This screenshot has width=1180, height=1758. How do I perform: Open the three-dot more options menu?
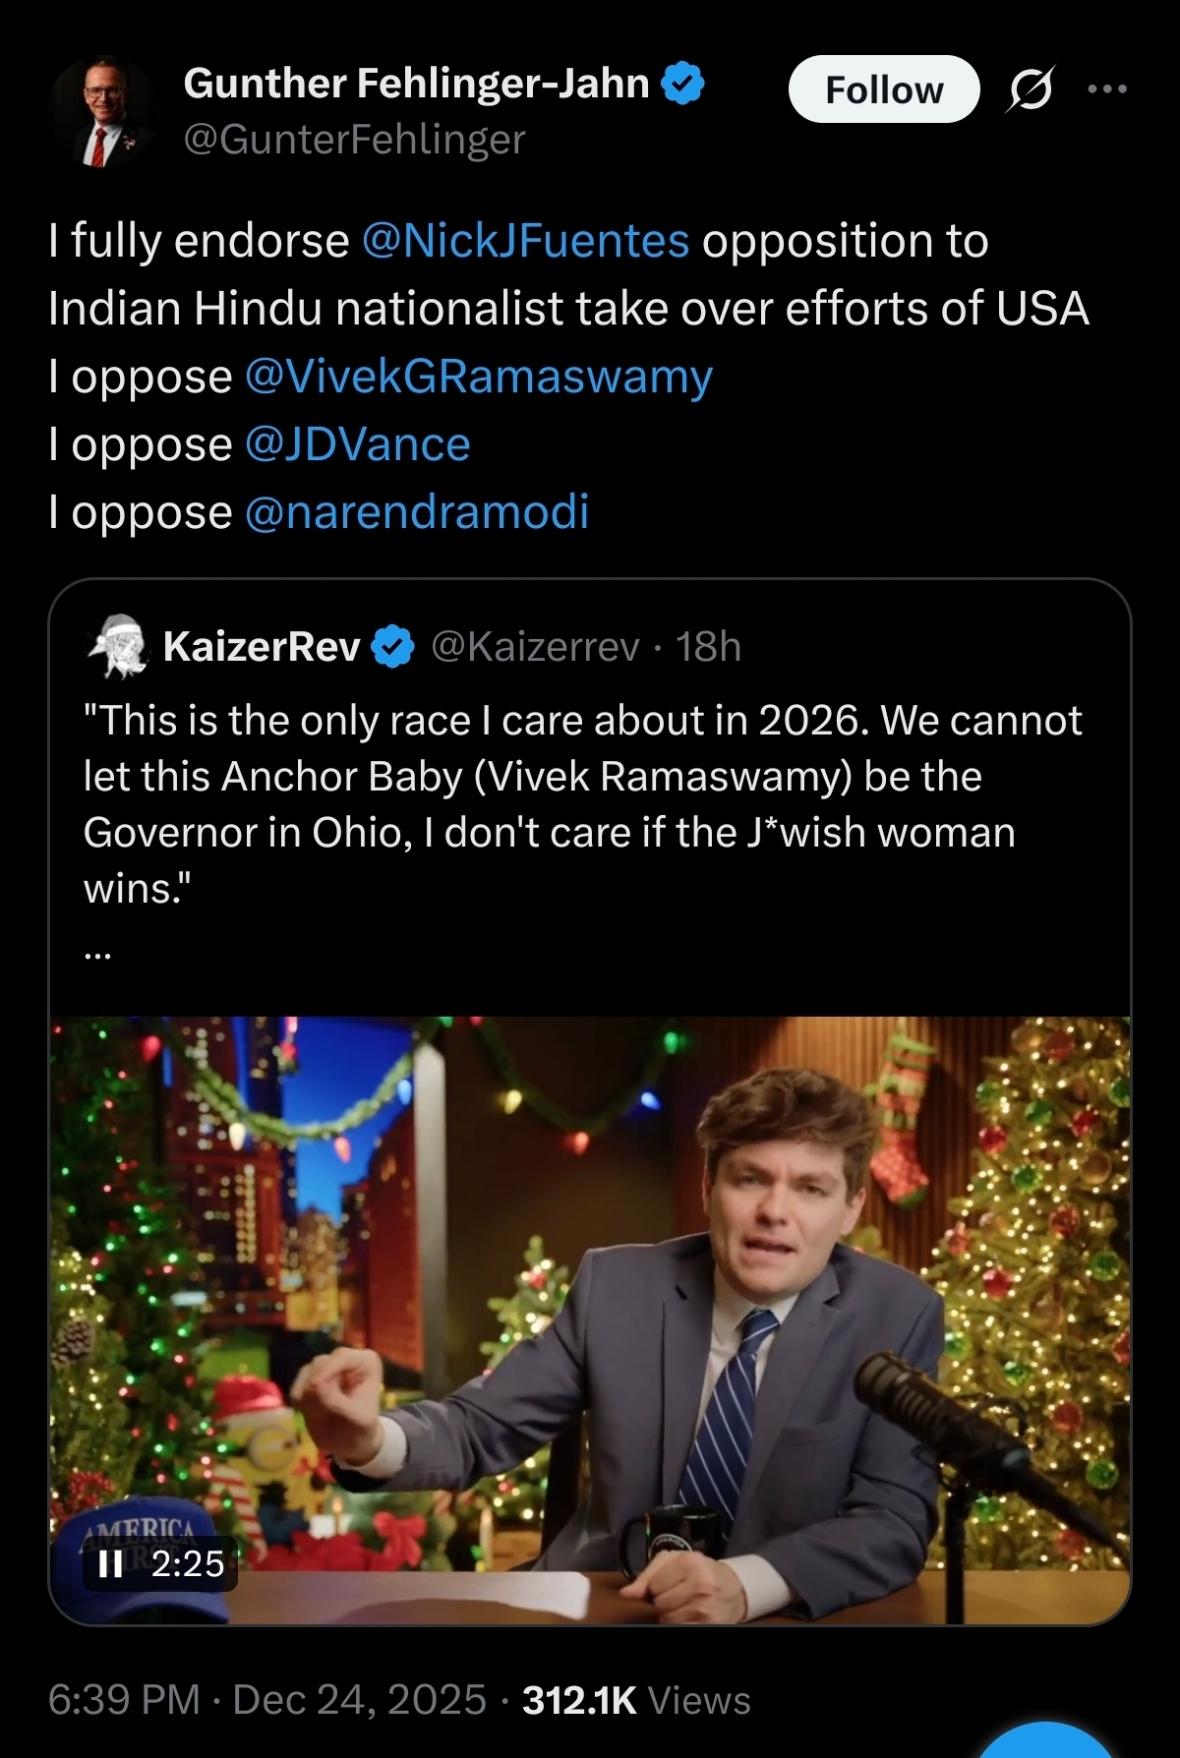click(1108, 89)
